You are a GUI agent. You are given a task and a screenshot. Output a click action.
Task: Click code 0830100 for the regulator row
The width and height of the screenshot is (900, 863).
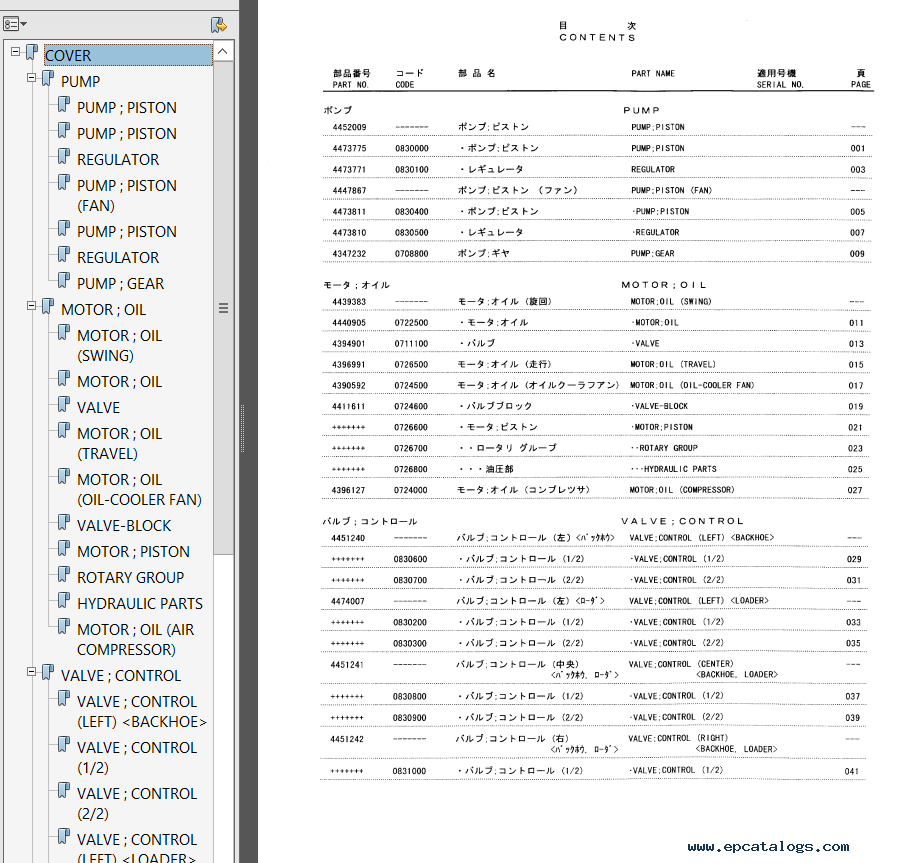click(412, 170)
